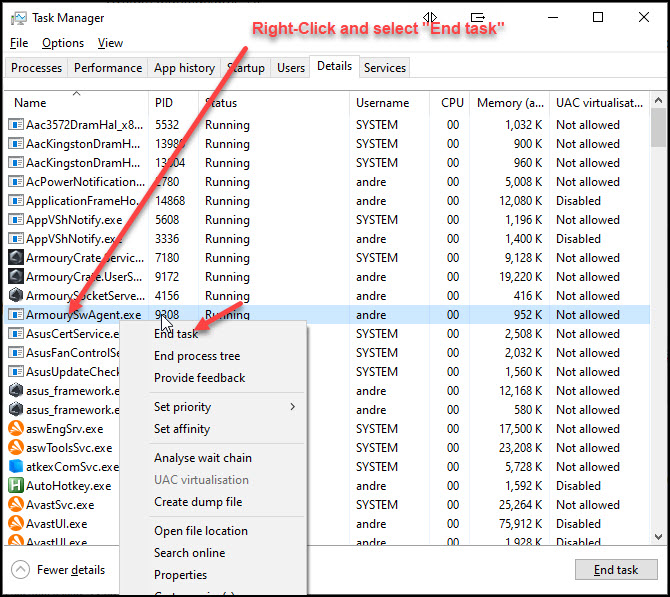Open the Options menu

tap(63, 43)
